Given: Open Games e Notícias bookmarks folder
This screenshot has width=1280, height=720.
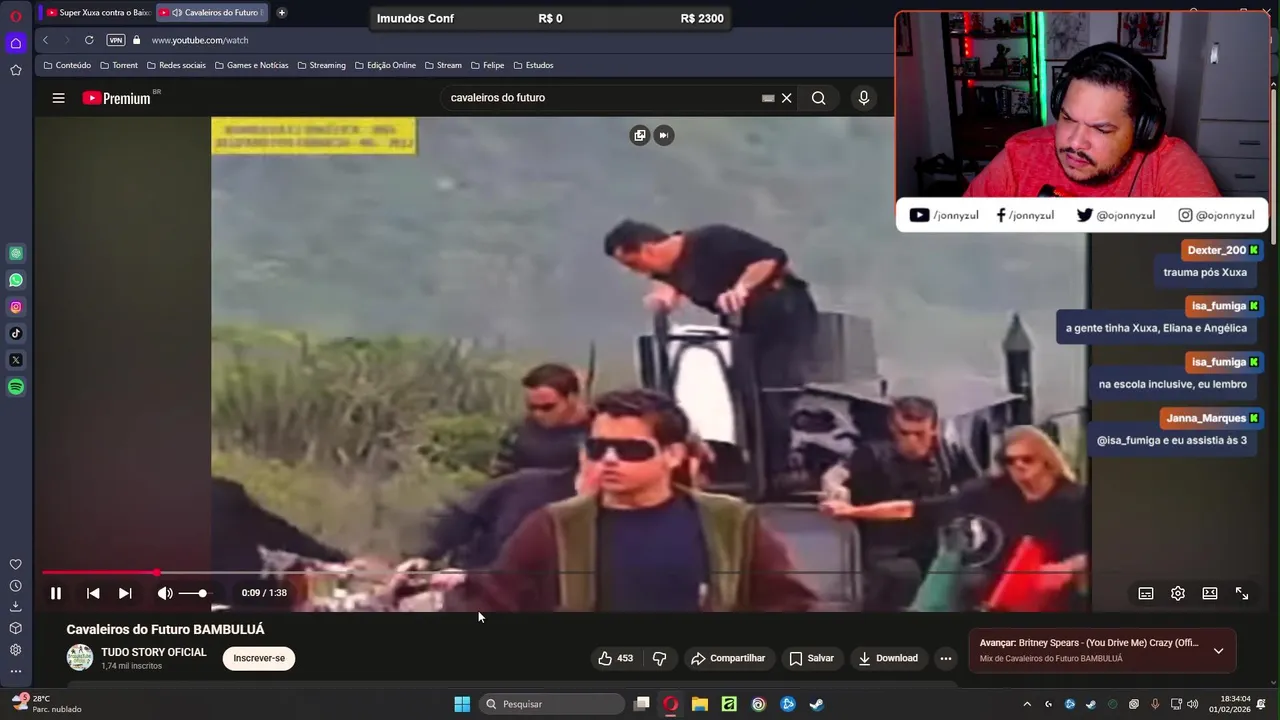Looking at the screenshot, I should tap(251, 65).
